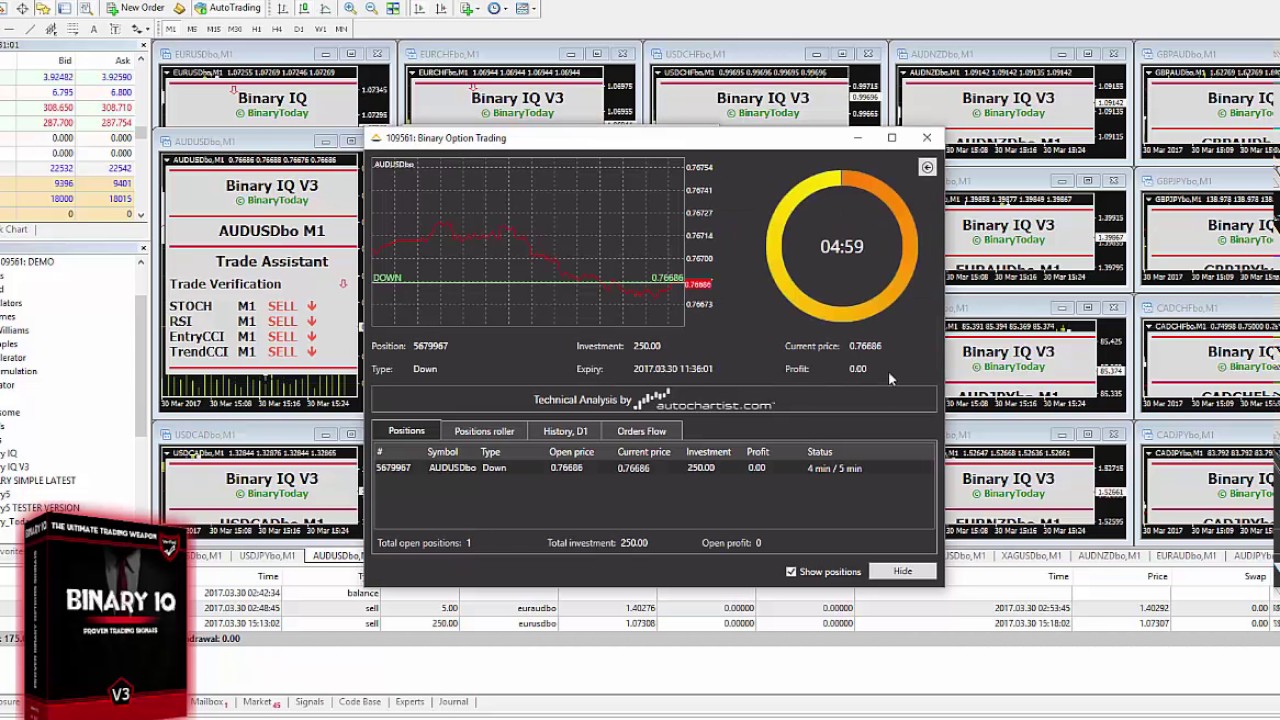Viewport: 1280px width, 720px height.
Task: Click the USDCHFbo,M1 chart window title
Action: point(694,54)
